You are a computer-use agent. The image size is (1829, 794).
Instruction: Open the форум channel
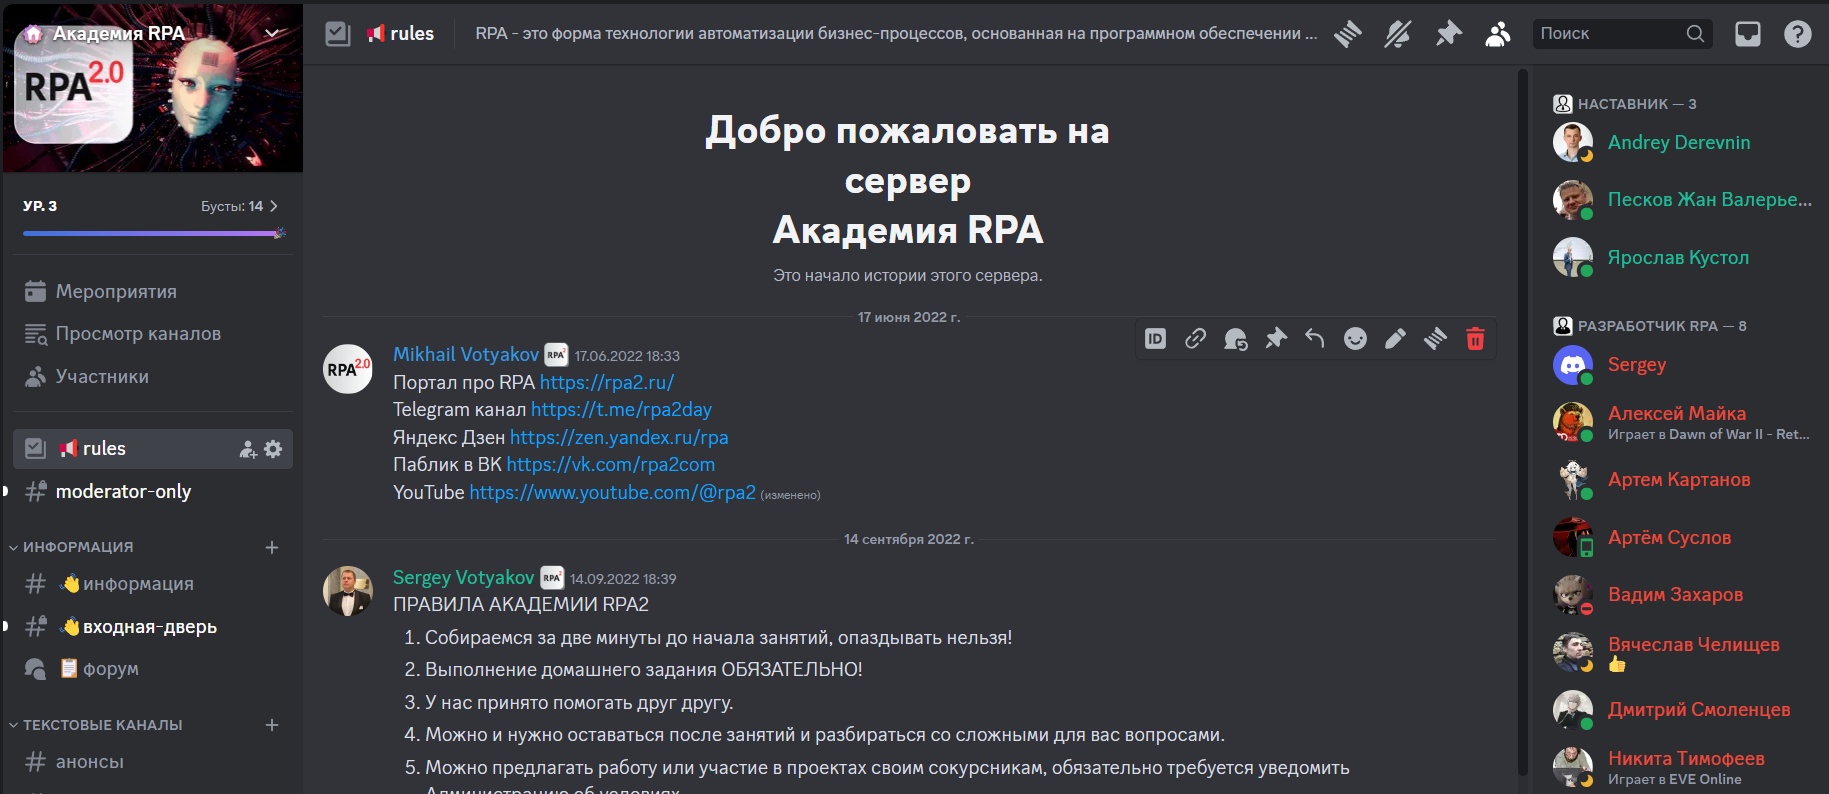[x=153, y=669]
